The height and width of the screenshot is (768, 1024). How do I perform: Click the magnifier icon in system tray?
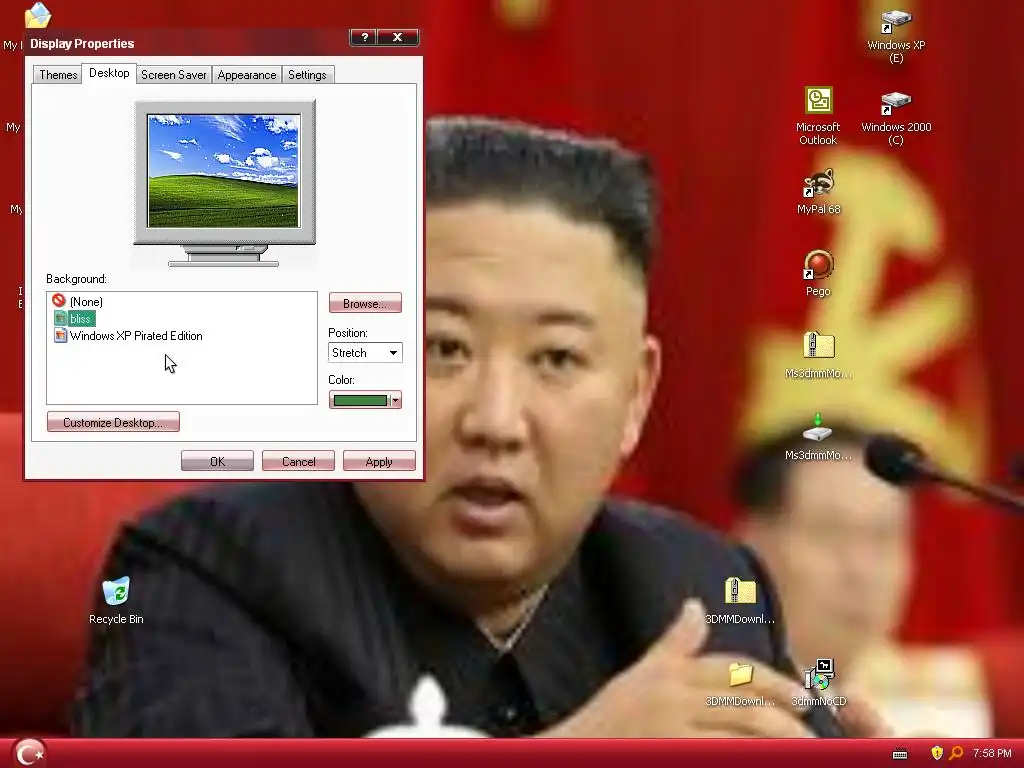point(955,753)
